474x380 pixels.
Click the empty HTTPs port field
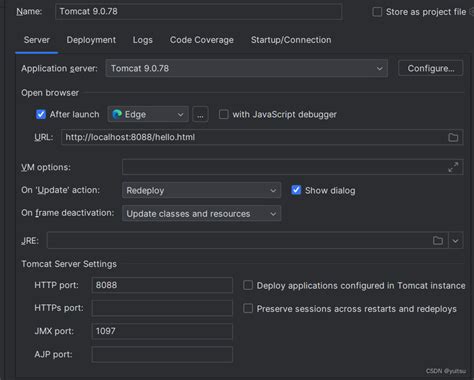click(x=162, y=308)
